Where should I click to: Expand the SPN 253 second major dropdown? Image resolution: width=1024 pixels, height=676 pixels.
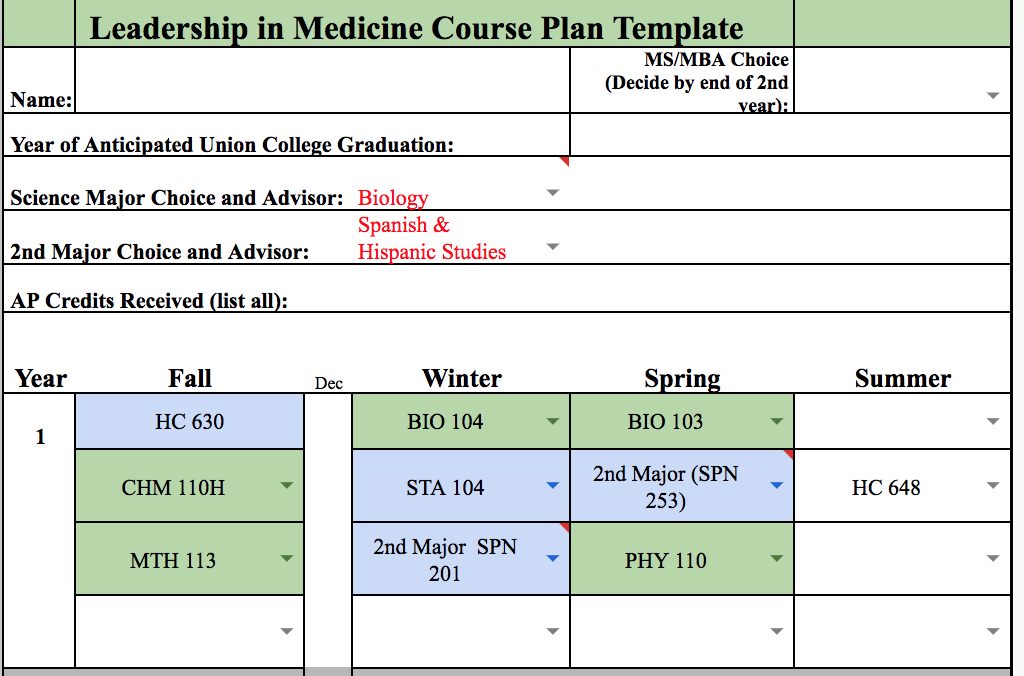(x=777, y=487)
